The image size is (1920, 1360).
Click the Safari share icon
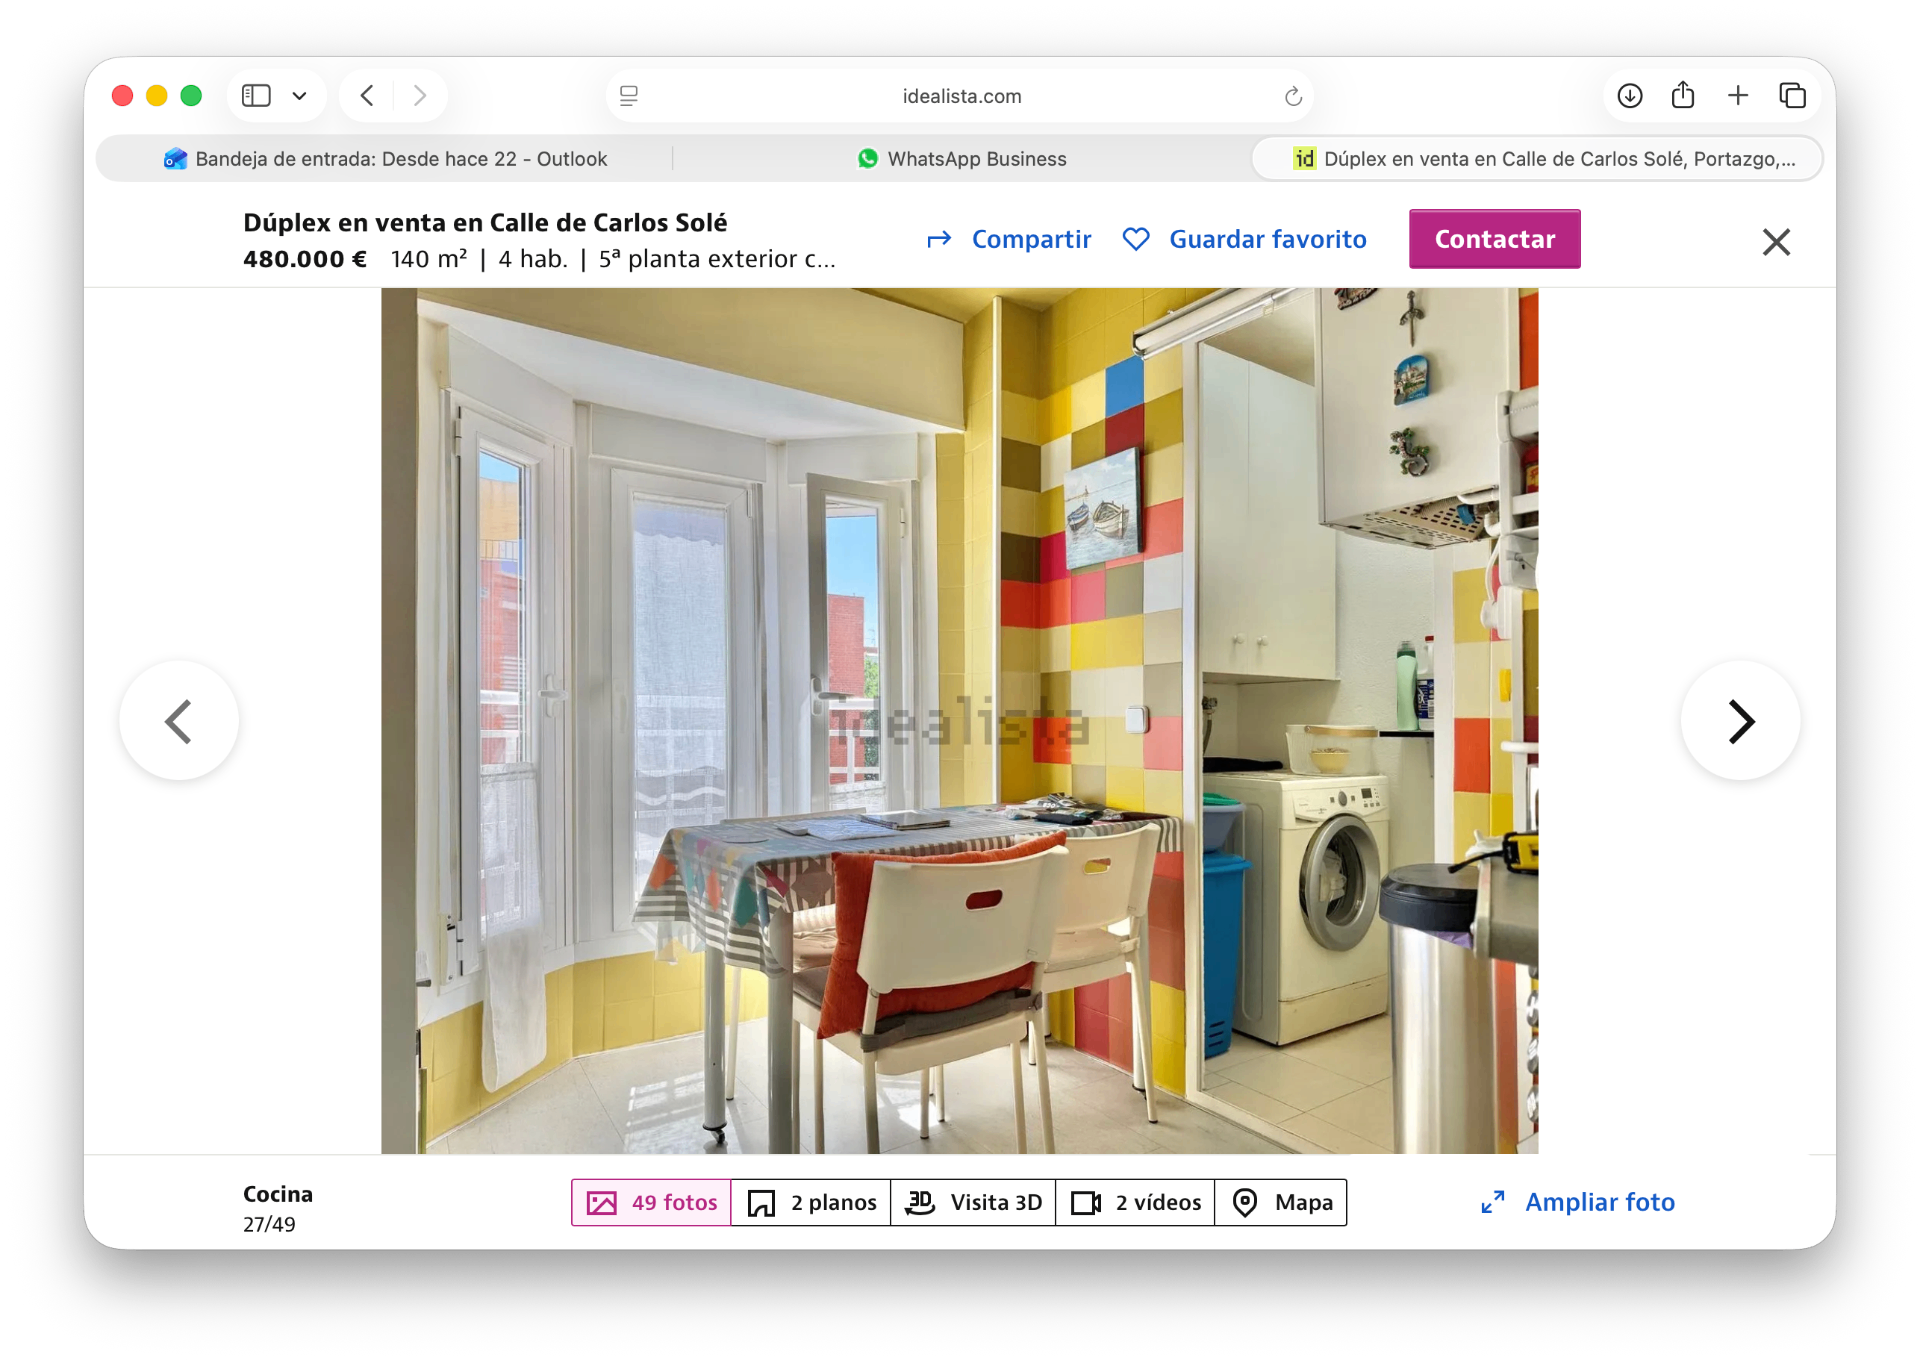pos(1683,95)
